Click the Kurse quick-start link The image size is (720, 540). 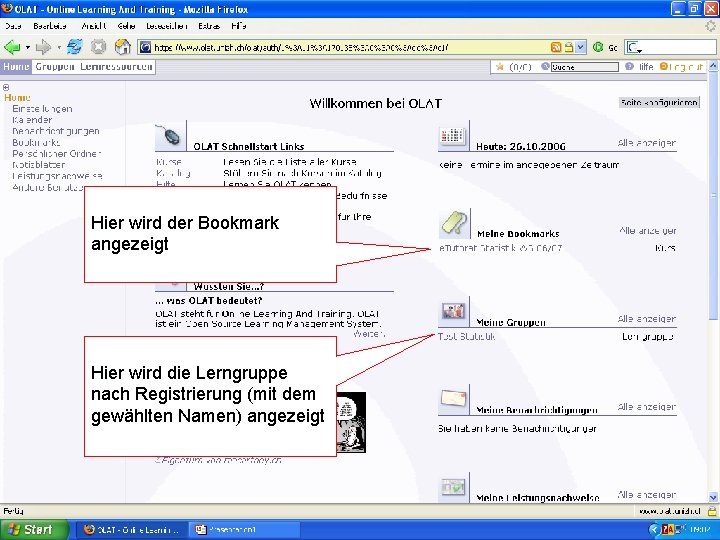tap(169, 162)
